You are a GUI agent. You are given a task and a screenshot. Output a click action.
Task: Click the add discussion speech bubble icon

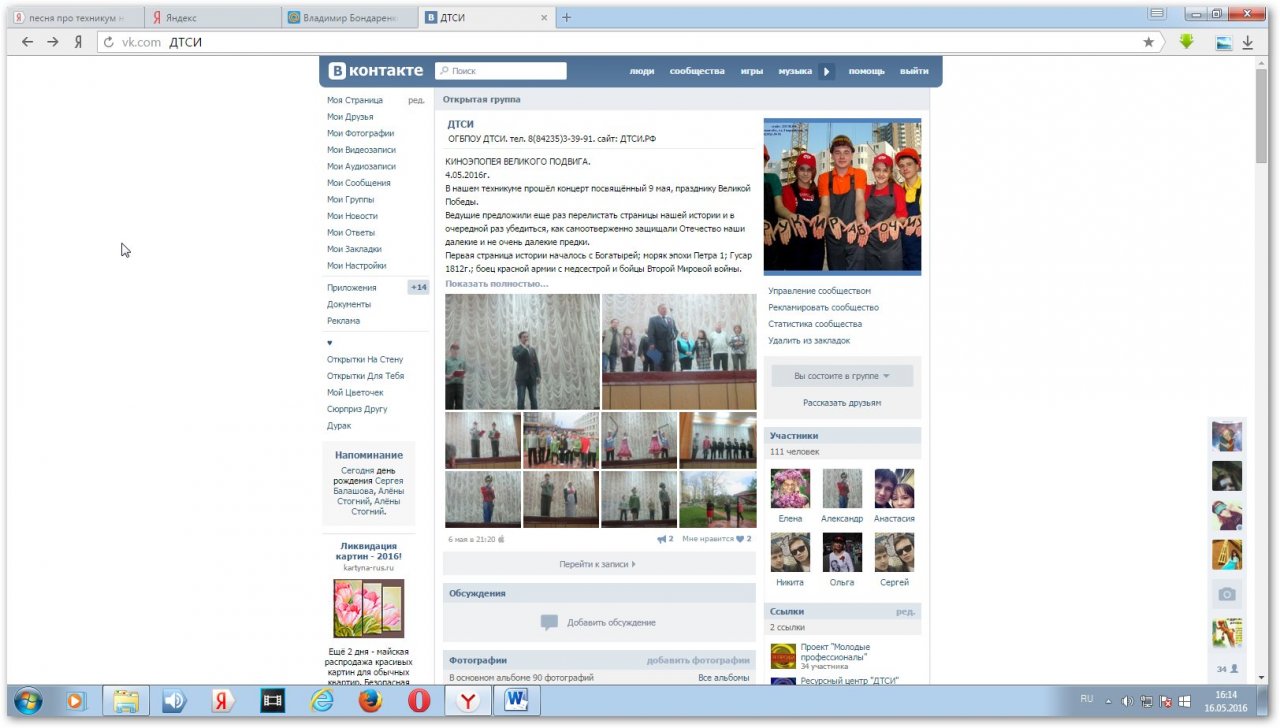(549, 622)
